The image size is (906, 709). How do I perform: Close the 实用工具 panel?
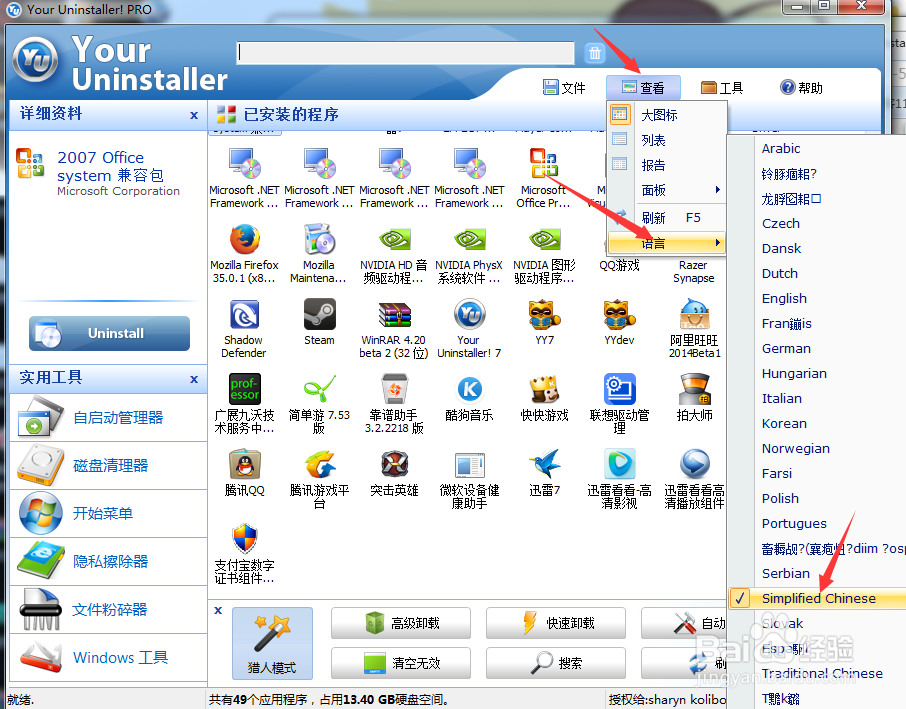coord(194,379)
